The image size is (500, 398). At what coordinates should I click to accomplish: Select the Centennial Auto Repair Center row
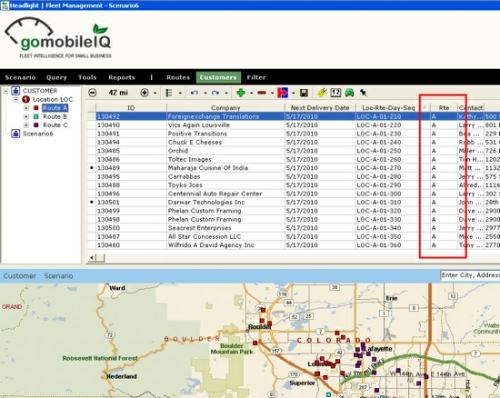coord(294,194)
